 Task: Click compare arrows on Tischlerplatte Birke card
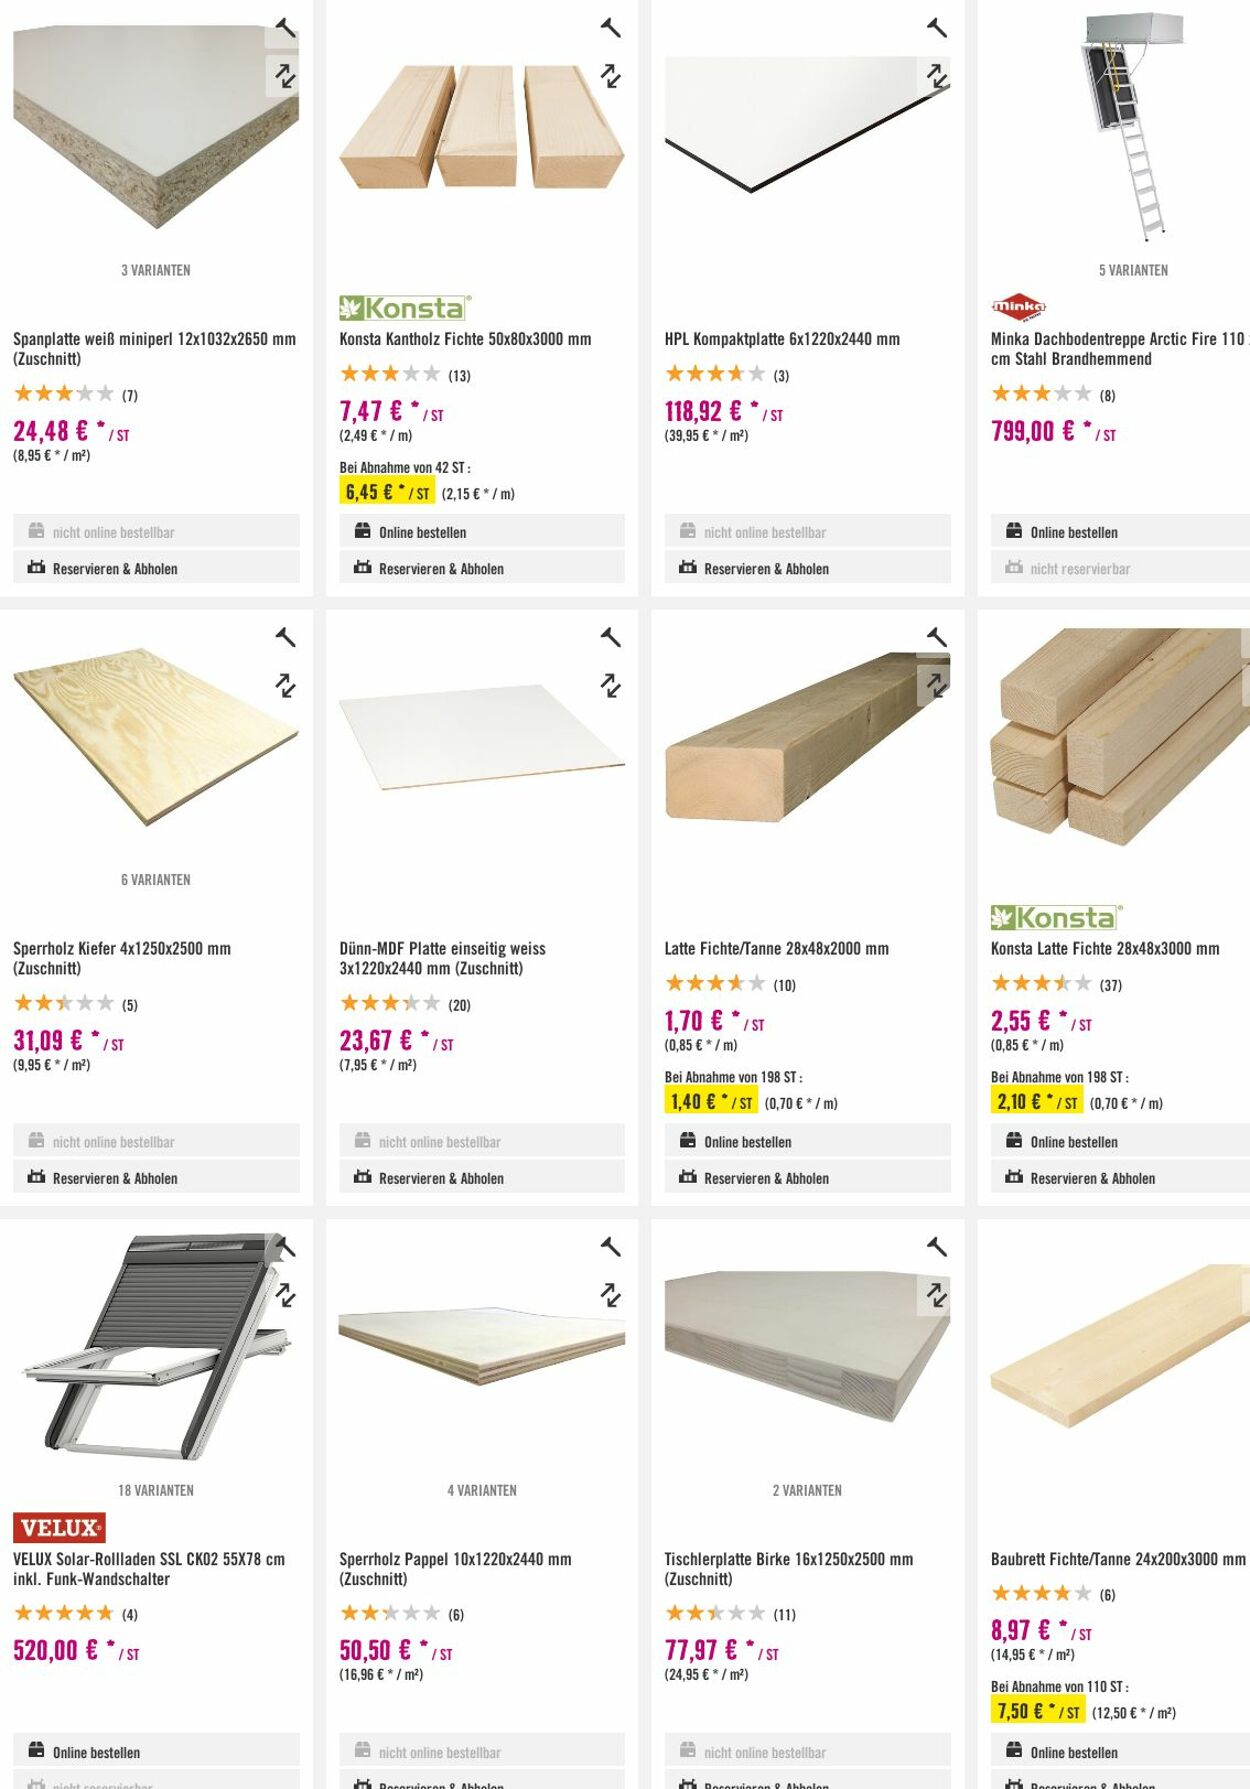(x=936, y=1295)
